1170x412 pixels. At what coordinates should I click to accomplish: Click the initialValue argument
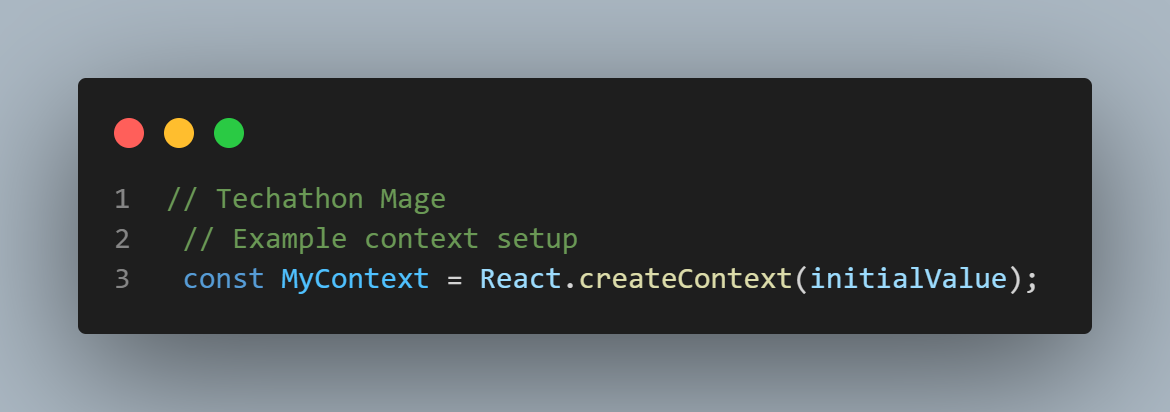tap(908, 279)
